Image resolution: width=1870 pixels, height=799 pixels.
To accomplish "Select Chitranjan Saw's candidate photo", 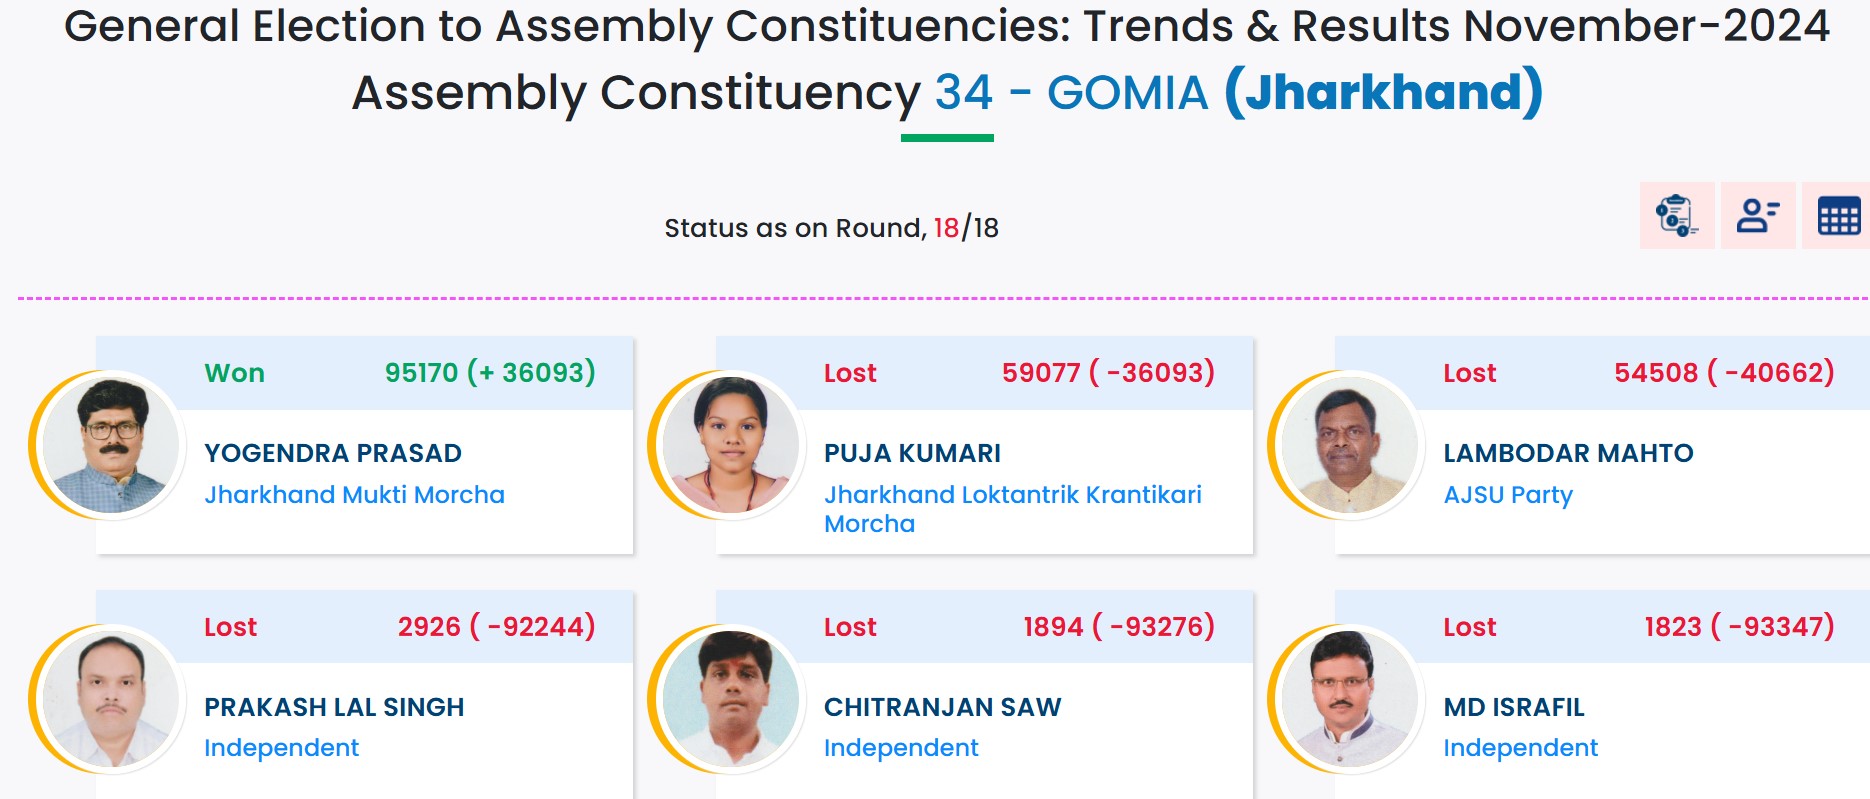I will click(730, 699).
